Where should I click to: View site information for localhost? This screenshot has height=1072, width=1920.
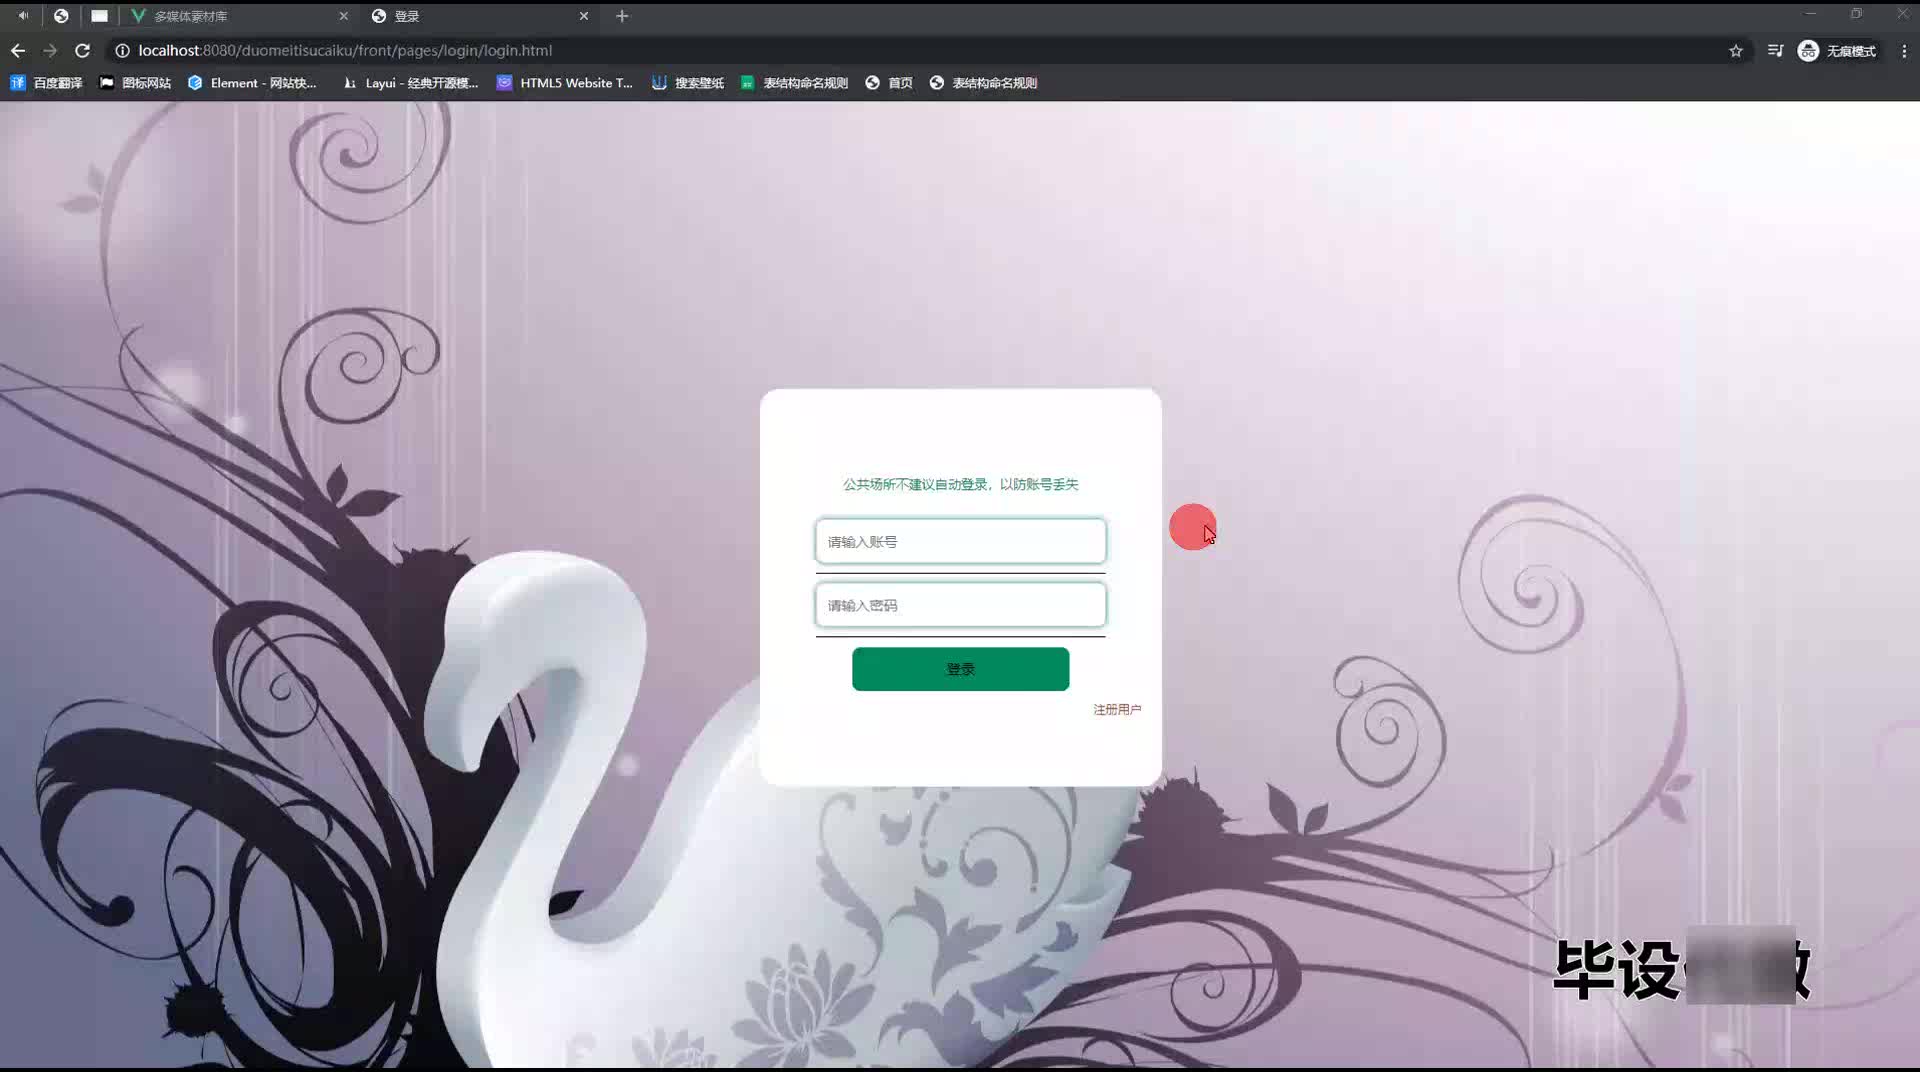122,50
